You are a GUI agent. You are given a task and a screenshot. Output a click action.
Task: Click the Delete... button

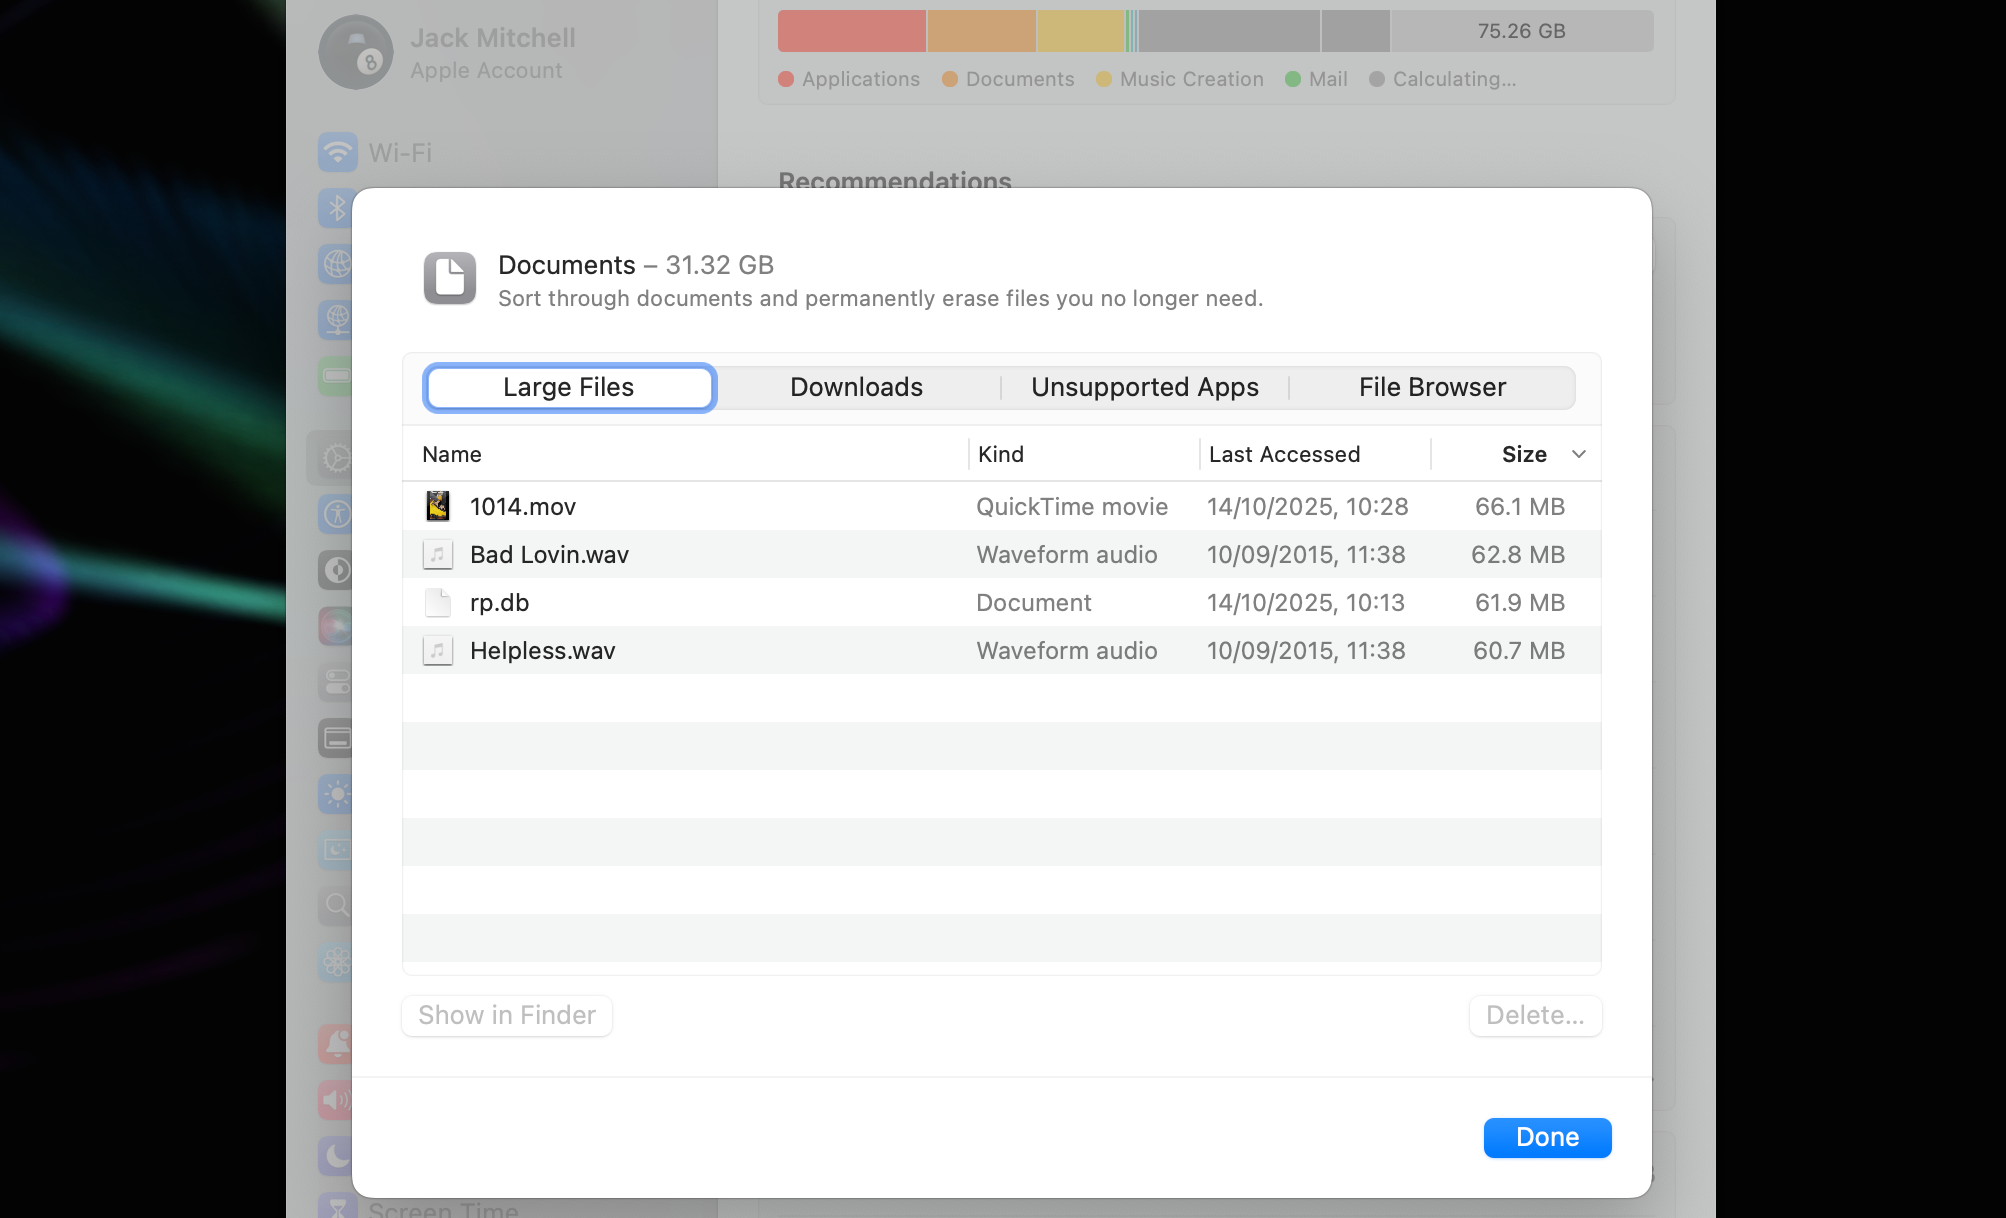(1535, 1015)
